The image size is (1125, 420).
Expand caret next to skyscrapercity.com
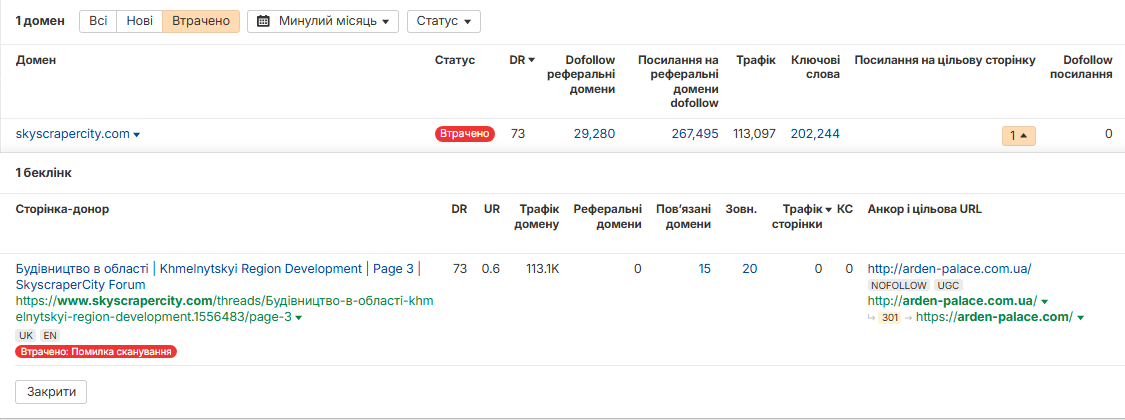(x=136, y=134)
